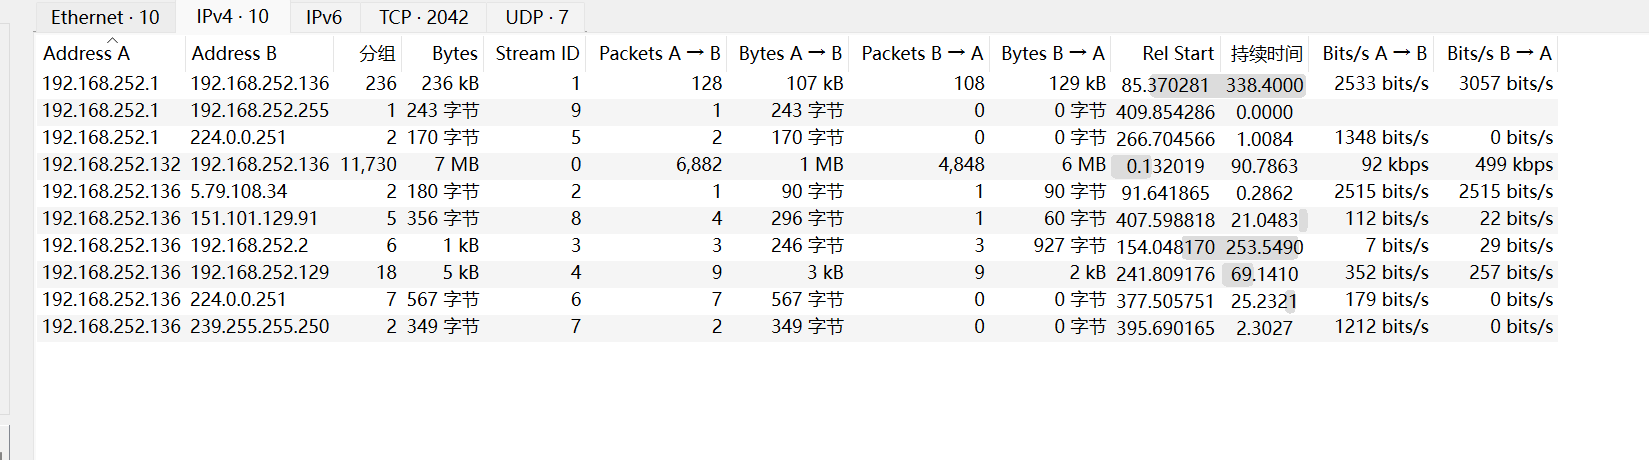Select row with Address B 5.79.108.34
This screenshot has height=460, width=1649.
click(x=238, y=192)
